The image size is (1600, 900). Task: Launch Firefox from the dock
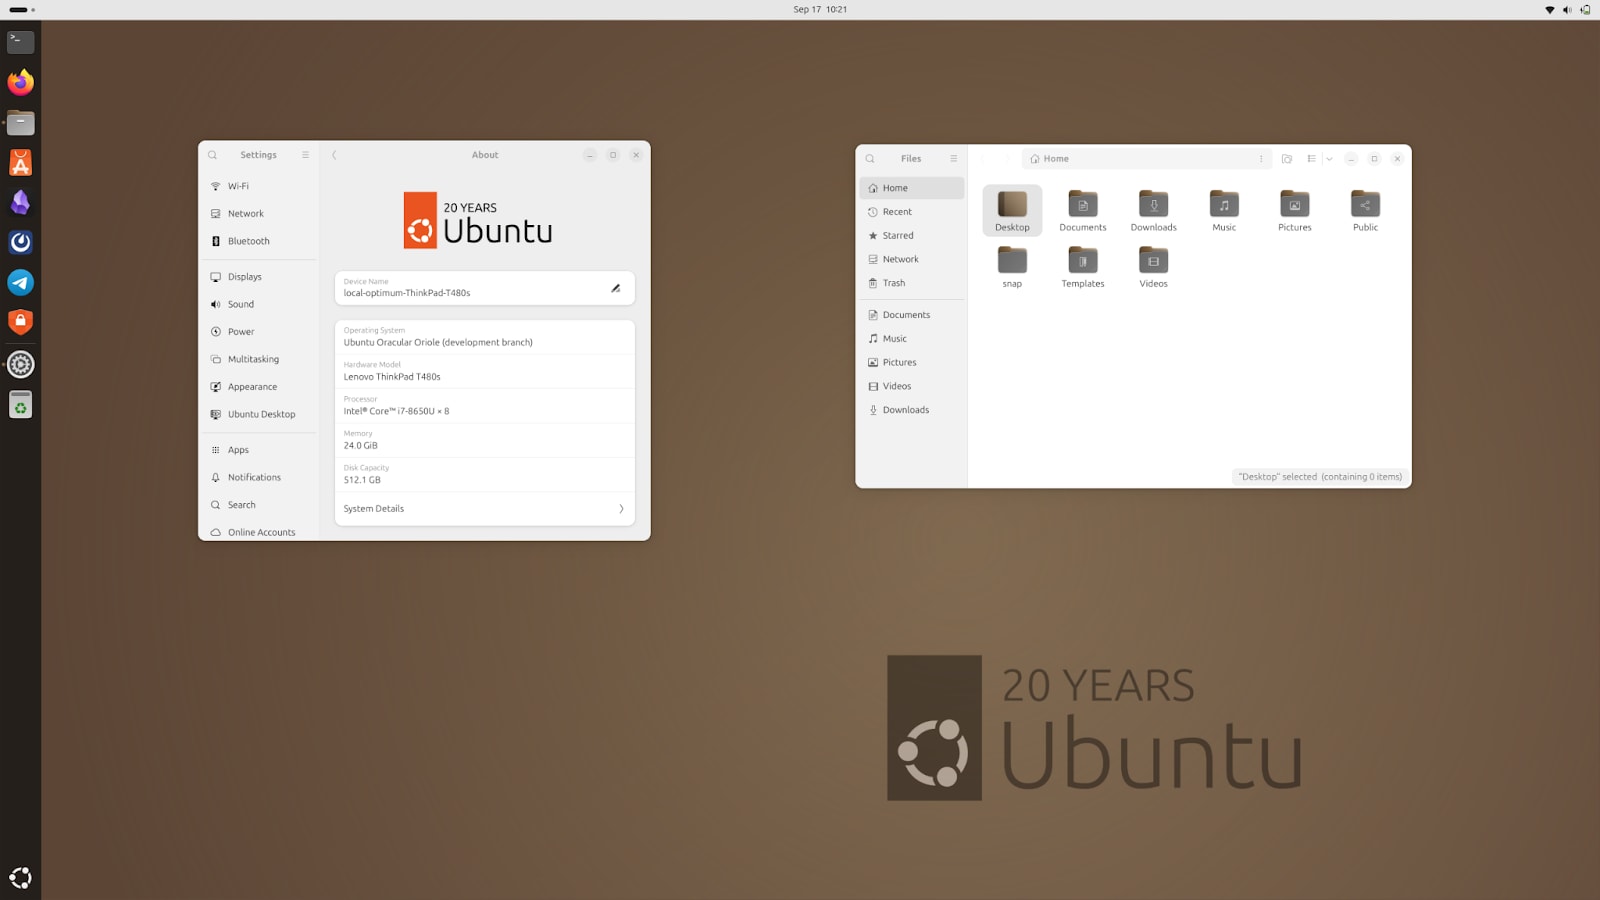tap(20, 83)
